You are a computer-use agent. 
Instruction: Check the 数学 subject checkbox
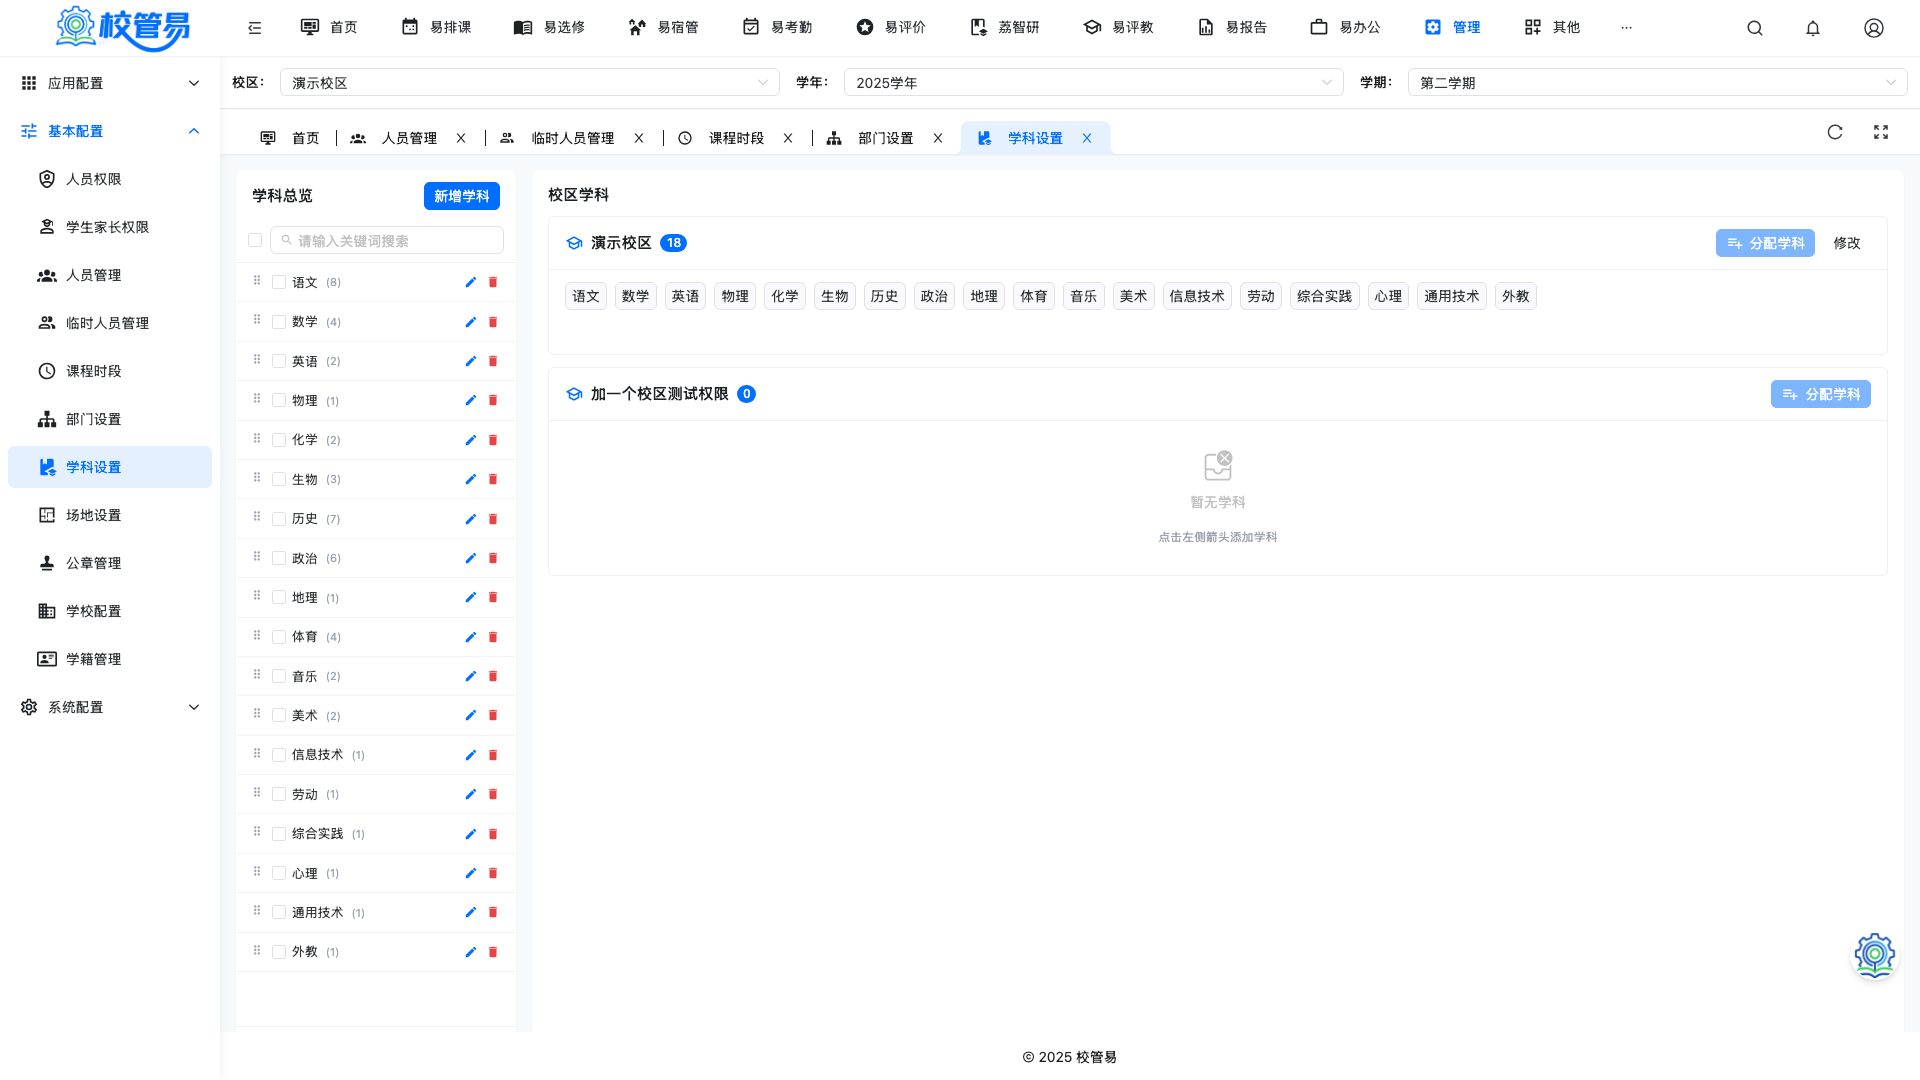(x=279, y=322)
